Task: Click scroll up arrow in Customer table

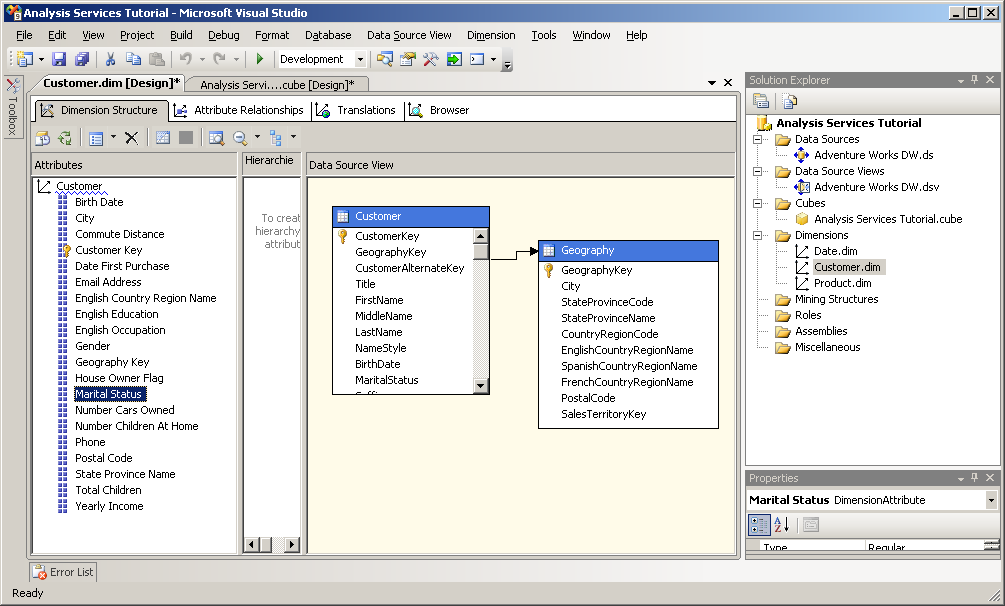Action: [481, 236]
